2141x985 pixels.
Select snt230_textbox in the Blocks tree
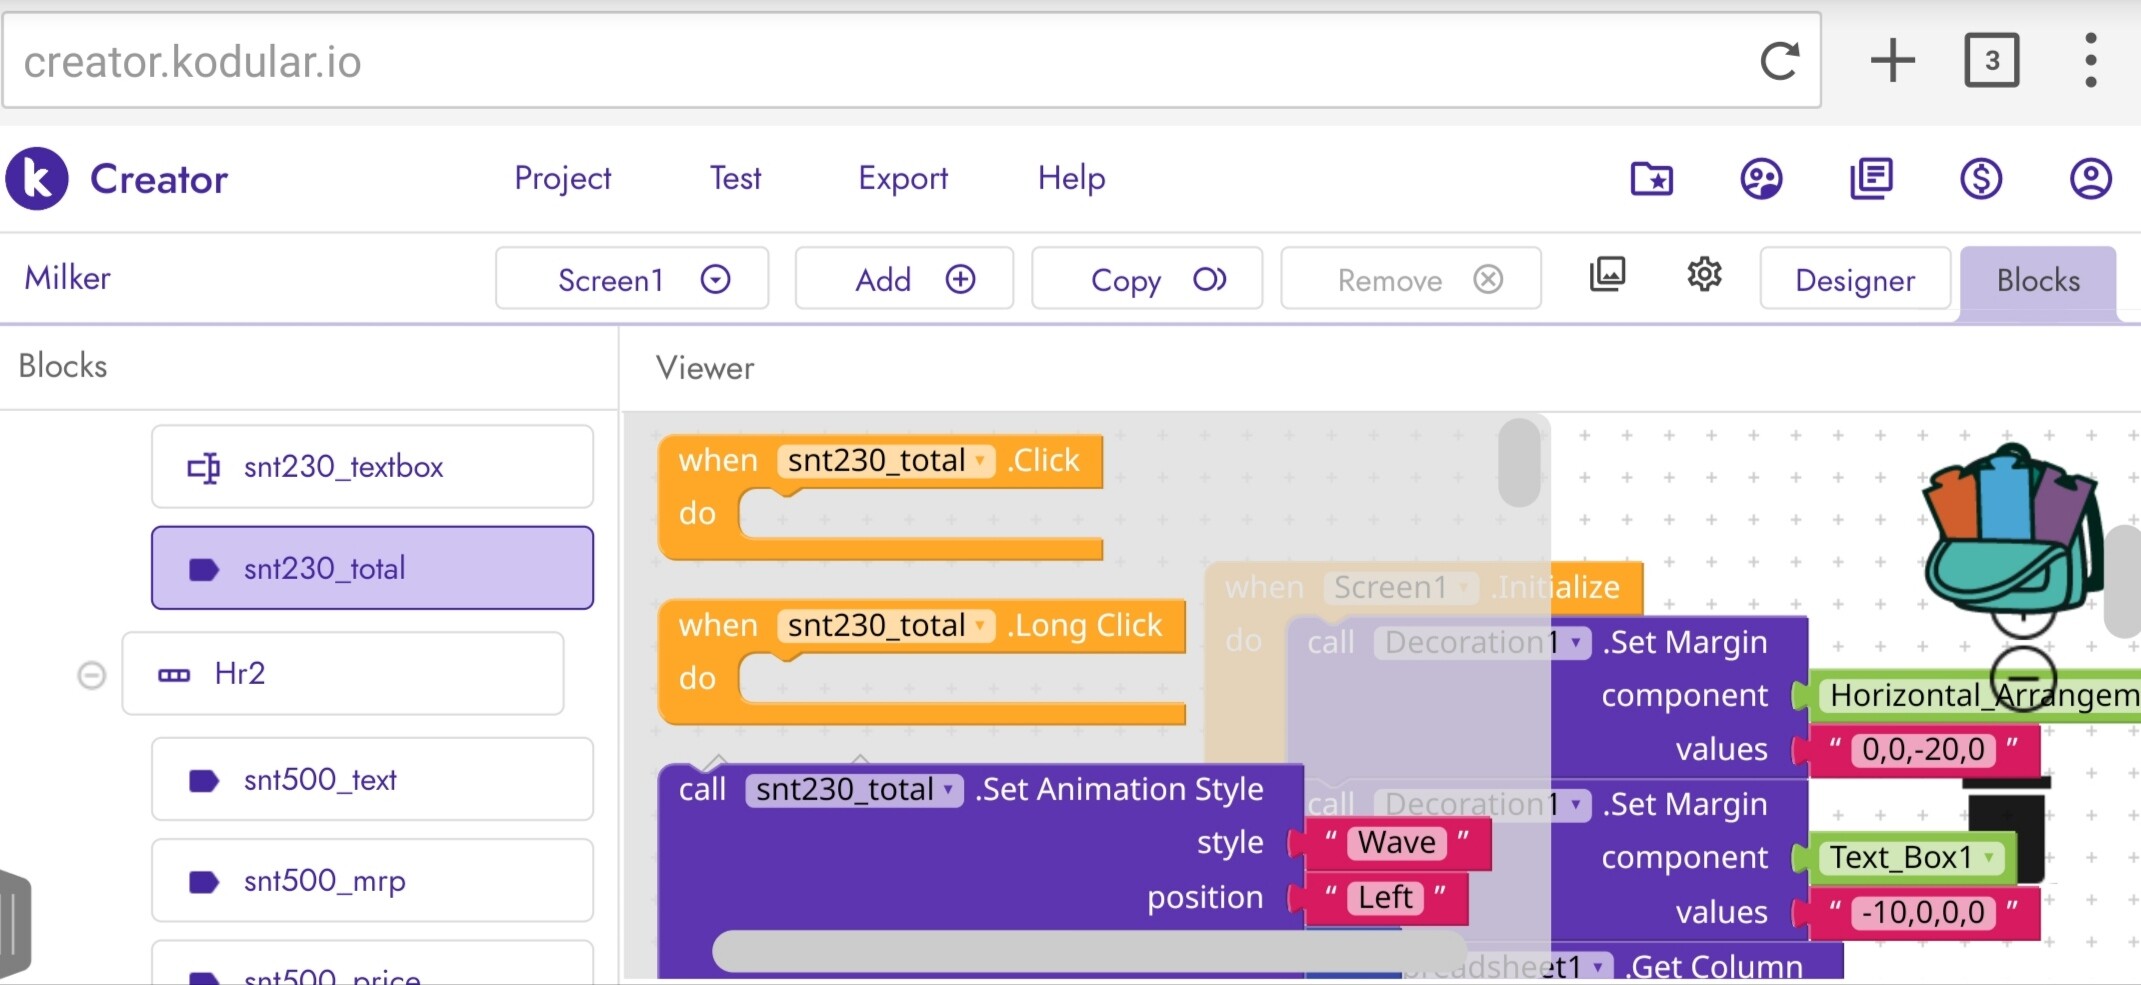(372, 467)
